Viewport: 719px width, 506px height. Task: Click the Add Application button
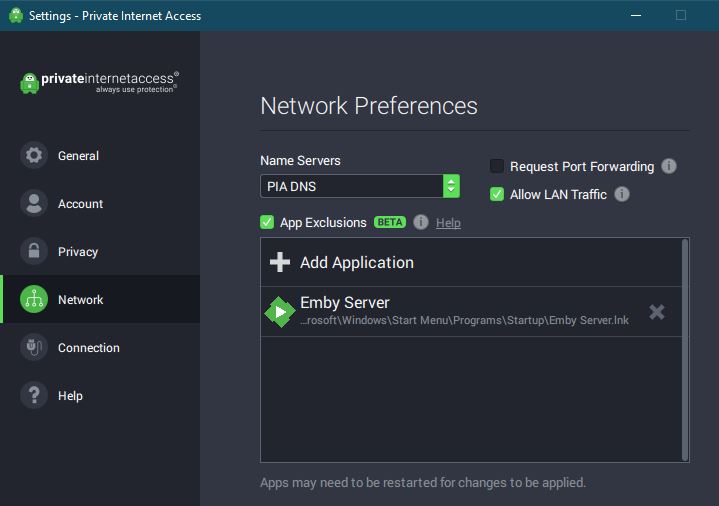(356, 262)
